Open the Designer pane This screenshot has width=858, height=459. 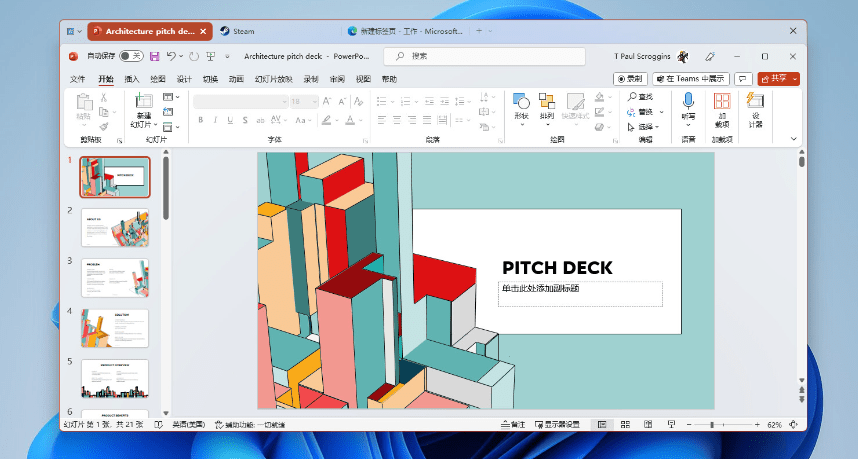click(756, 101)
